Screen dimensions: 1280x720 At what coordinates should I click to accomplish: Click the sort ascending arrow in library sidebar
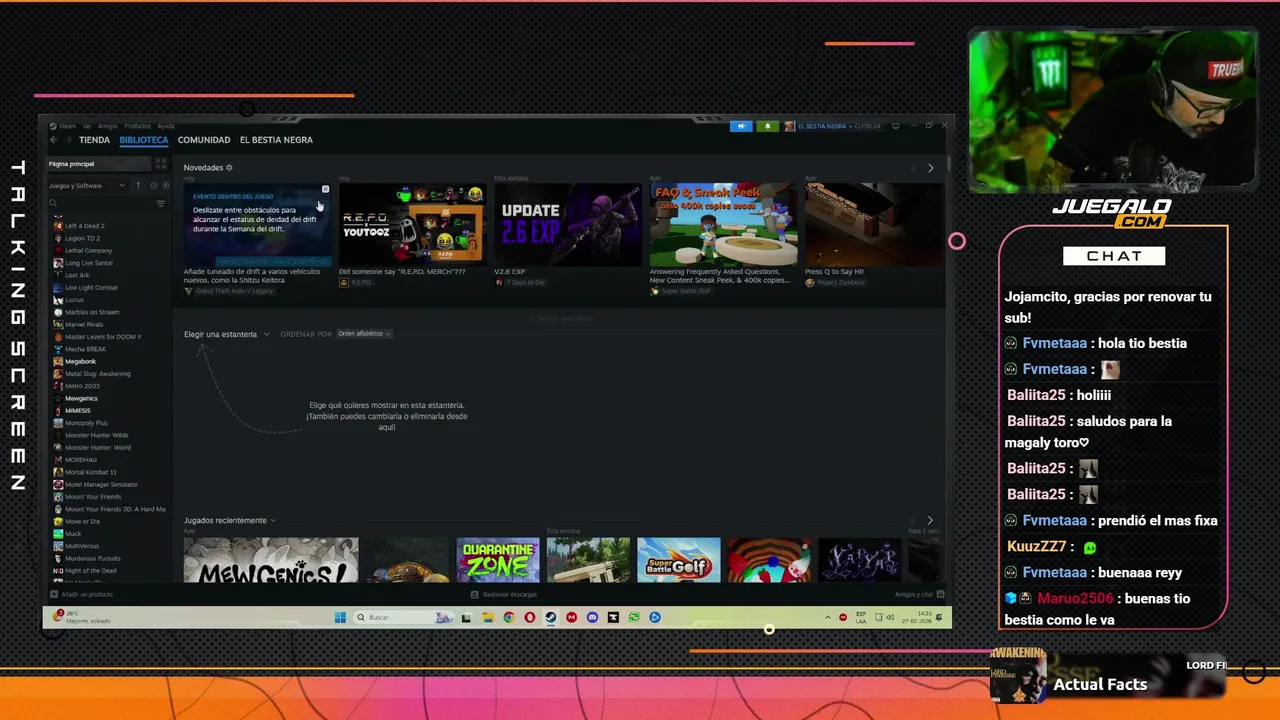138,186
